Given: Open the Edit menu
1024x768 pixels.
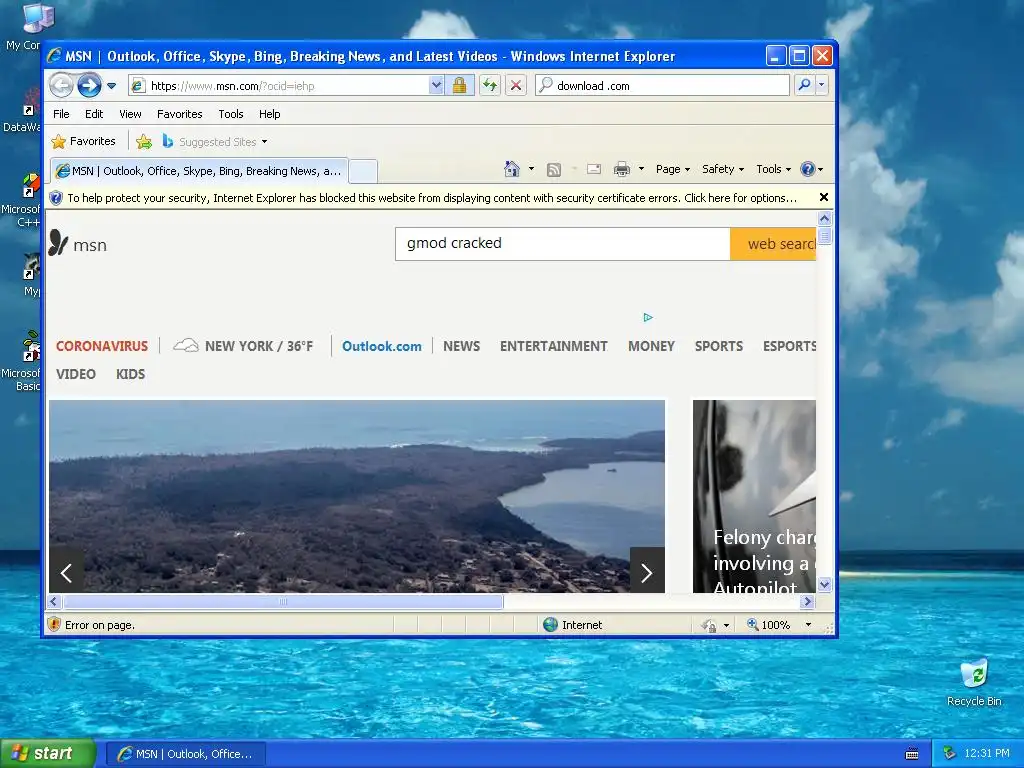Looking at the screenshot, I should point(94,114).
